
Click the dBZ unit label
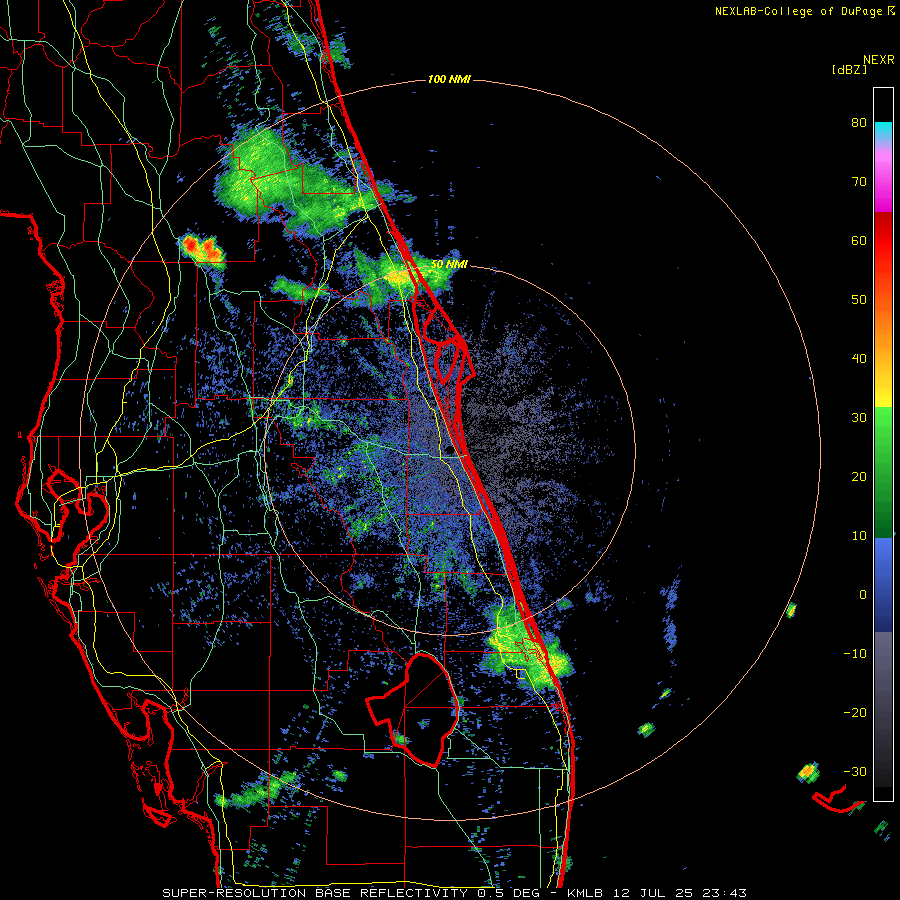pyautogui.click(x=849, y=69)
